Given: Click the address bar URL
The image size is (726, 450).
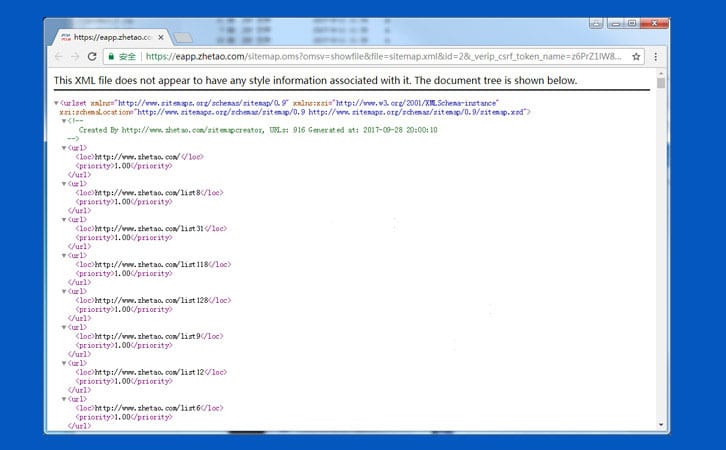Looking at the screenshot, I should pyautogui.click(x=383, y=56).
